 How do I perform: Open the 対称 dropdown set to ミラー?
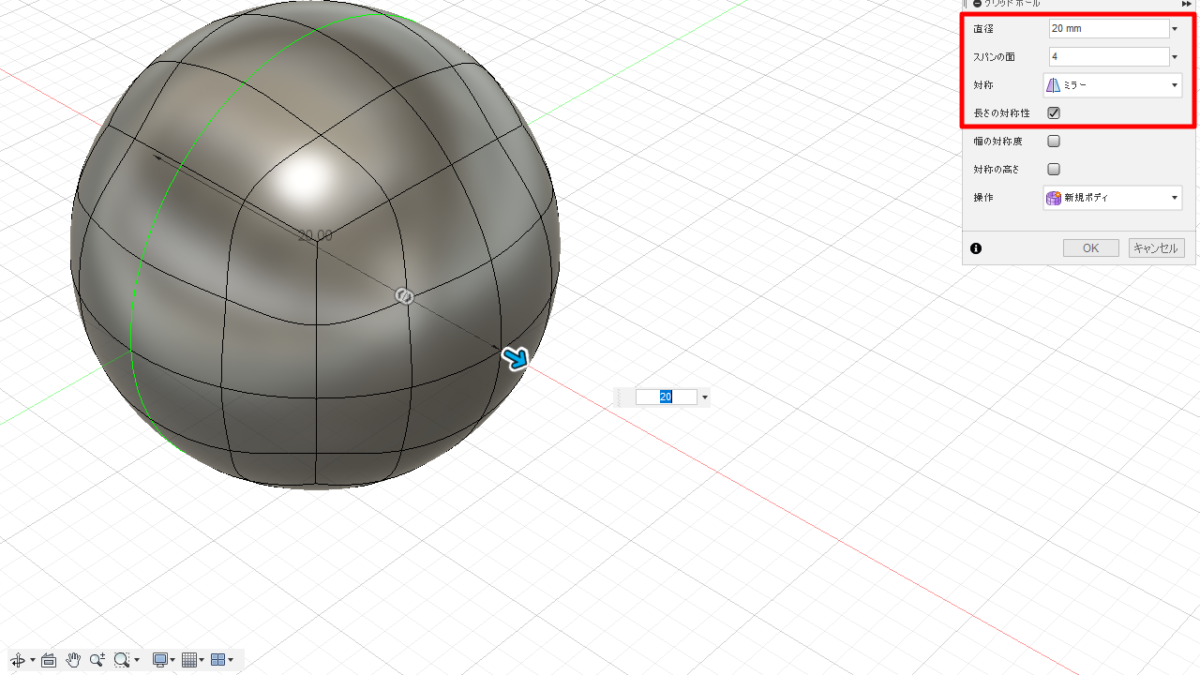(1113, 85)
